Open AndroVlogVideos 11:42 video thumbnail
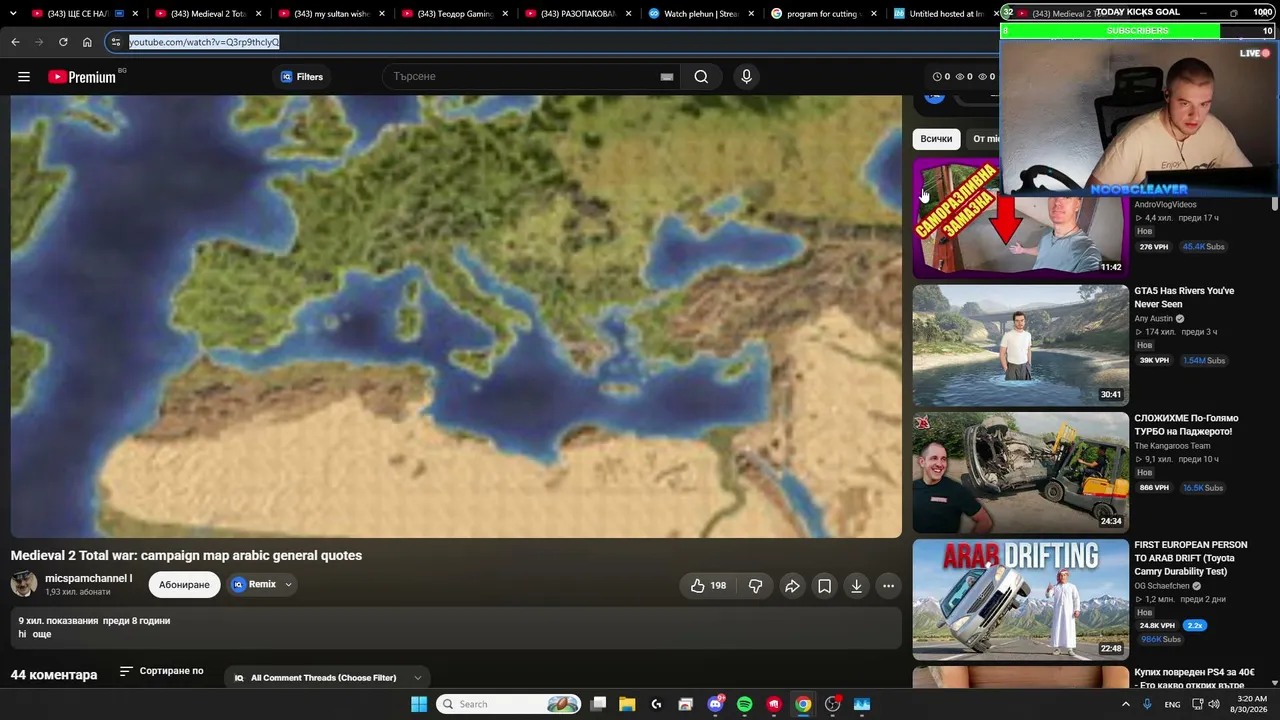 click(x=1020, y=217)
